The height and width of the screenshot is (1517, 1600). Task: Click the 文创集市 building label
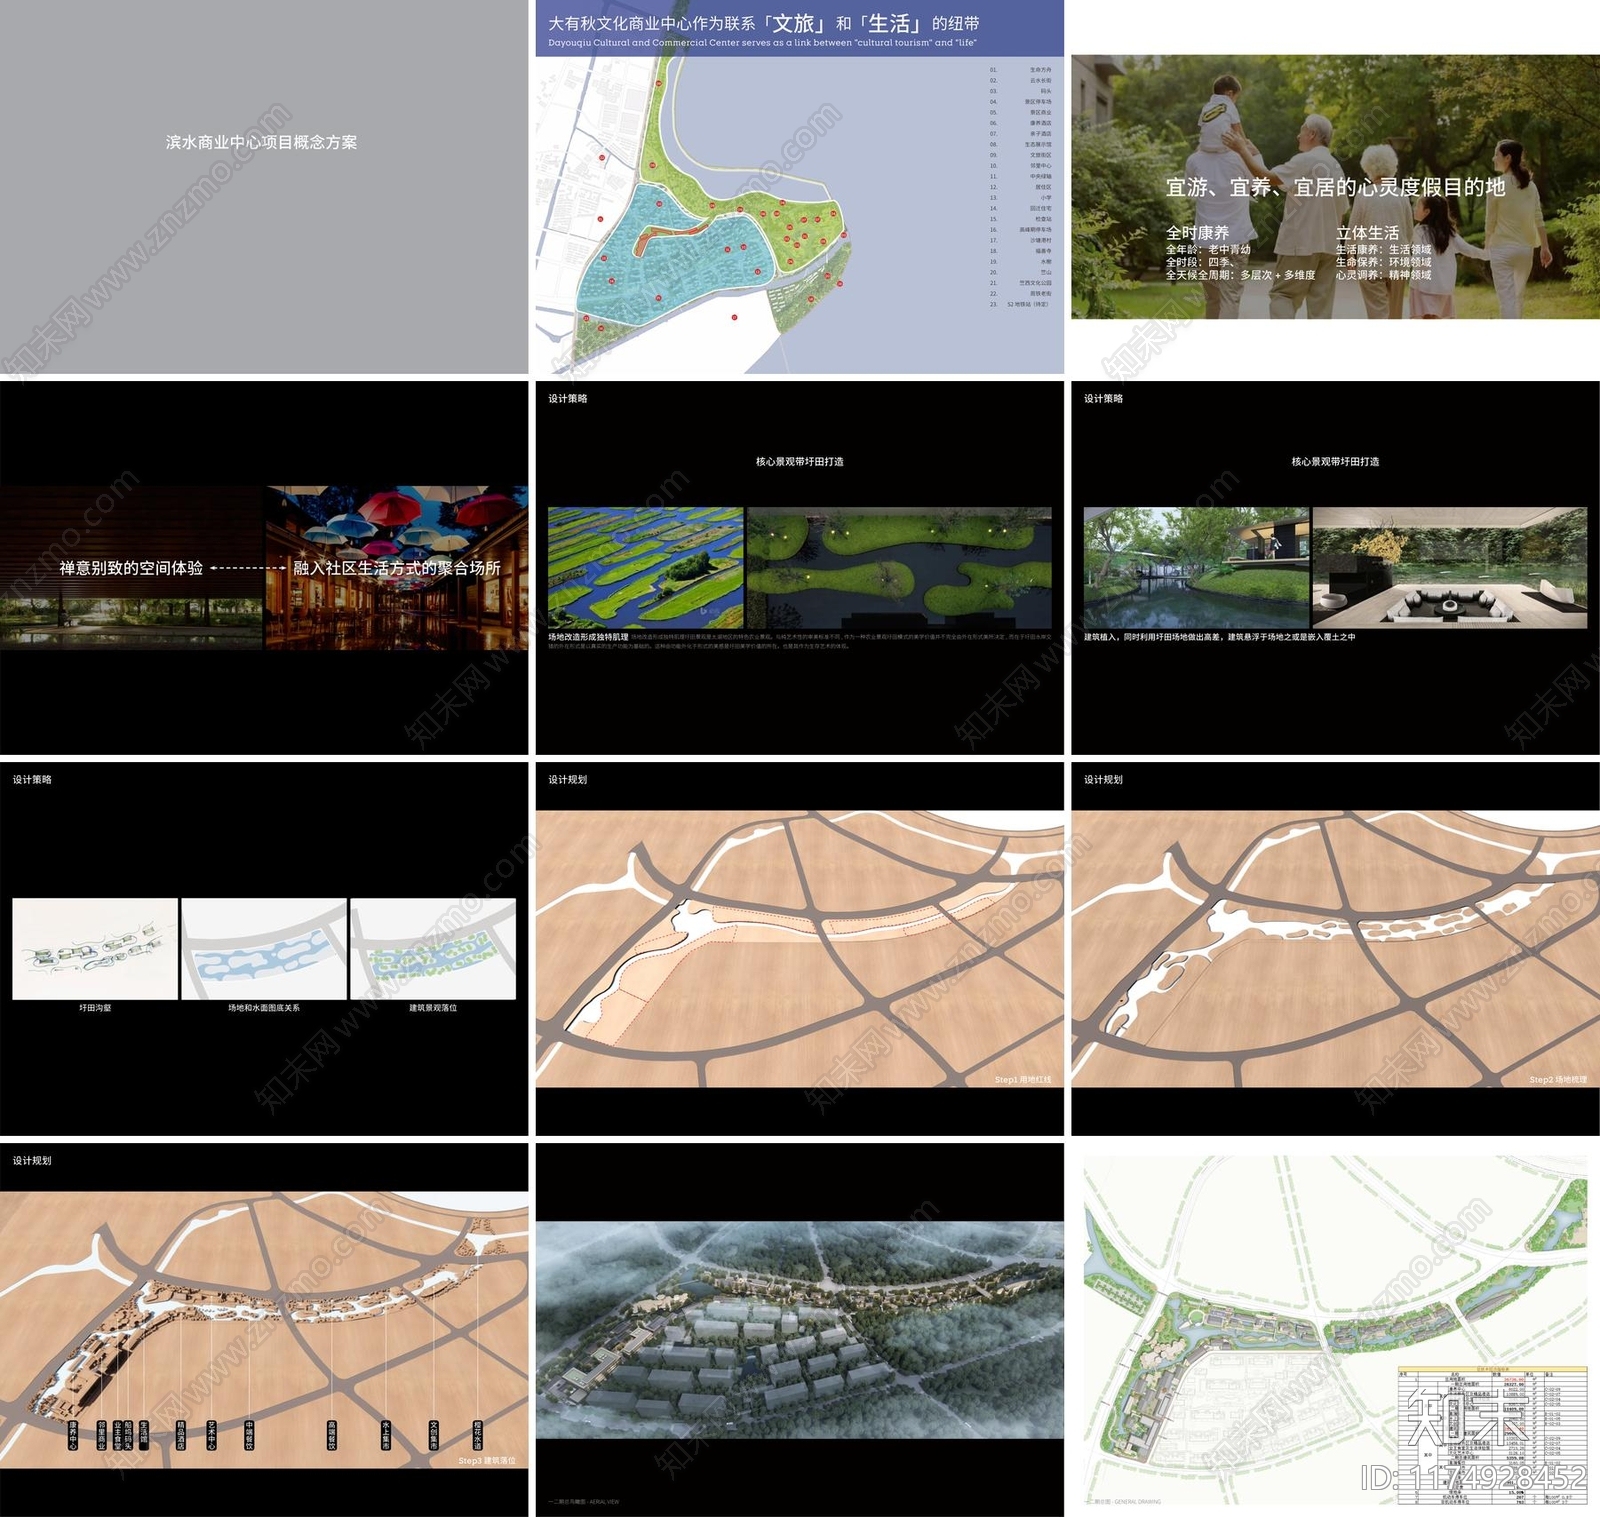pos(433,1435)
